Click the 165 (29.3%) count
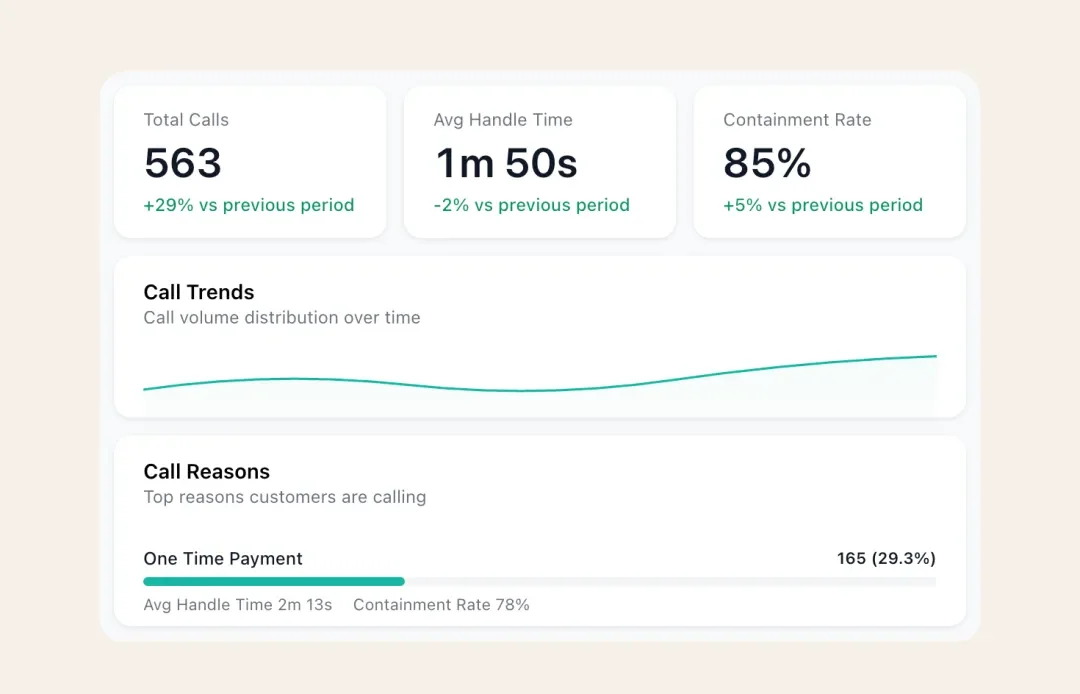The height and width of the screenshot is (694, 1080). [886, 559]
